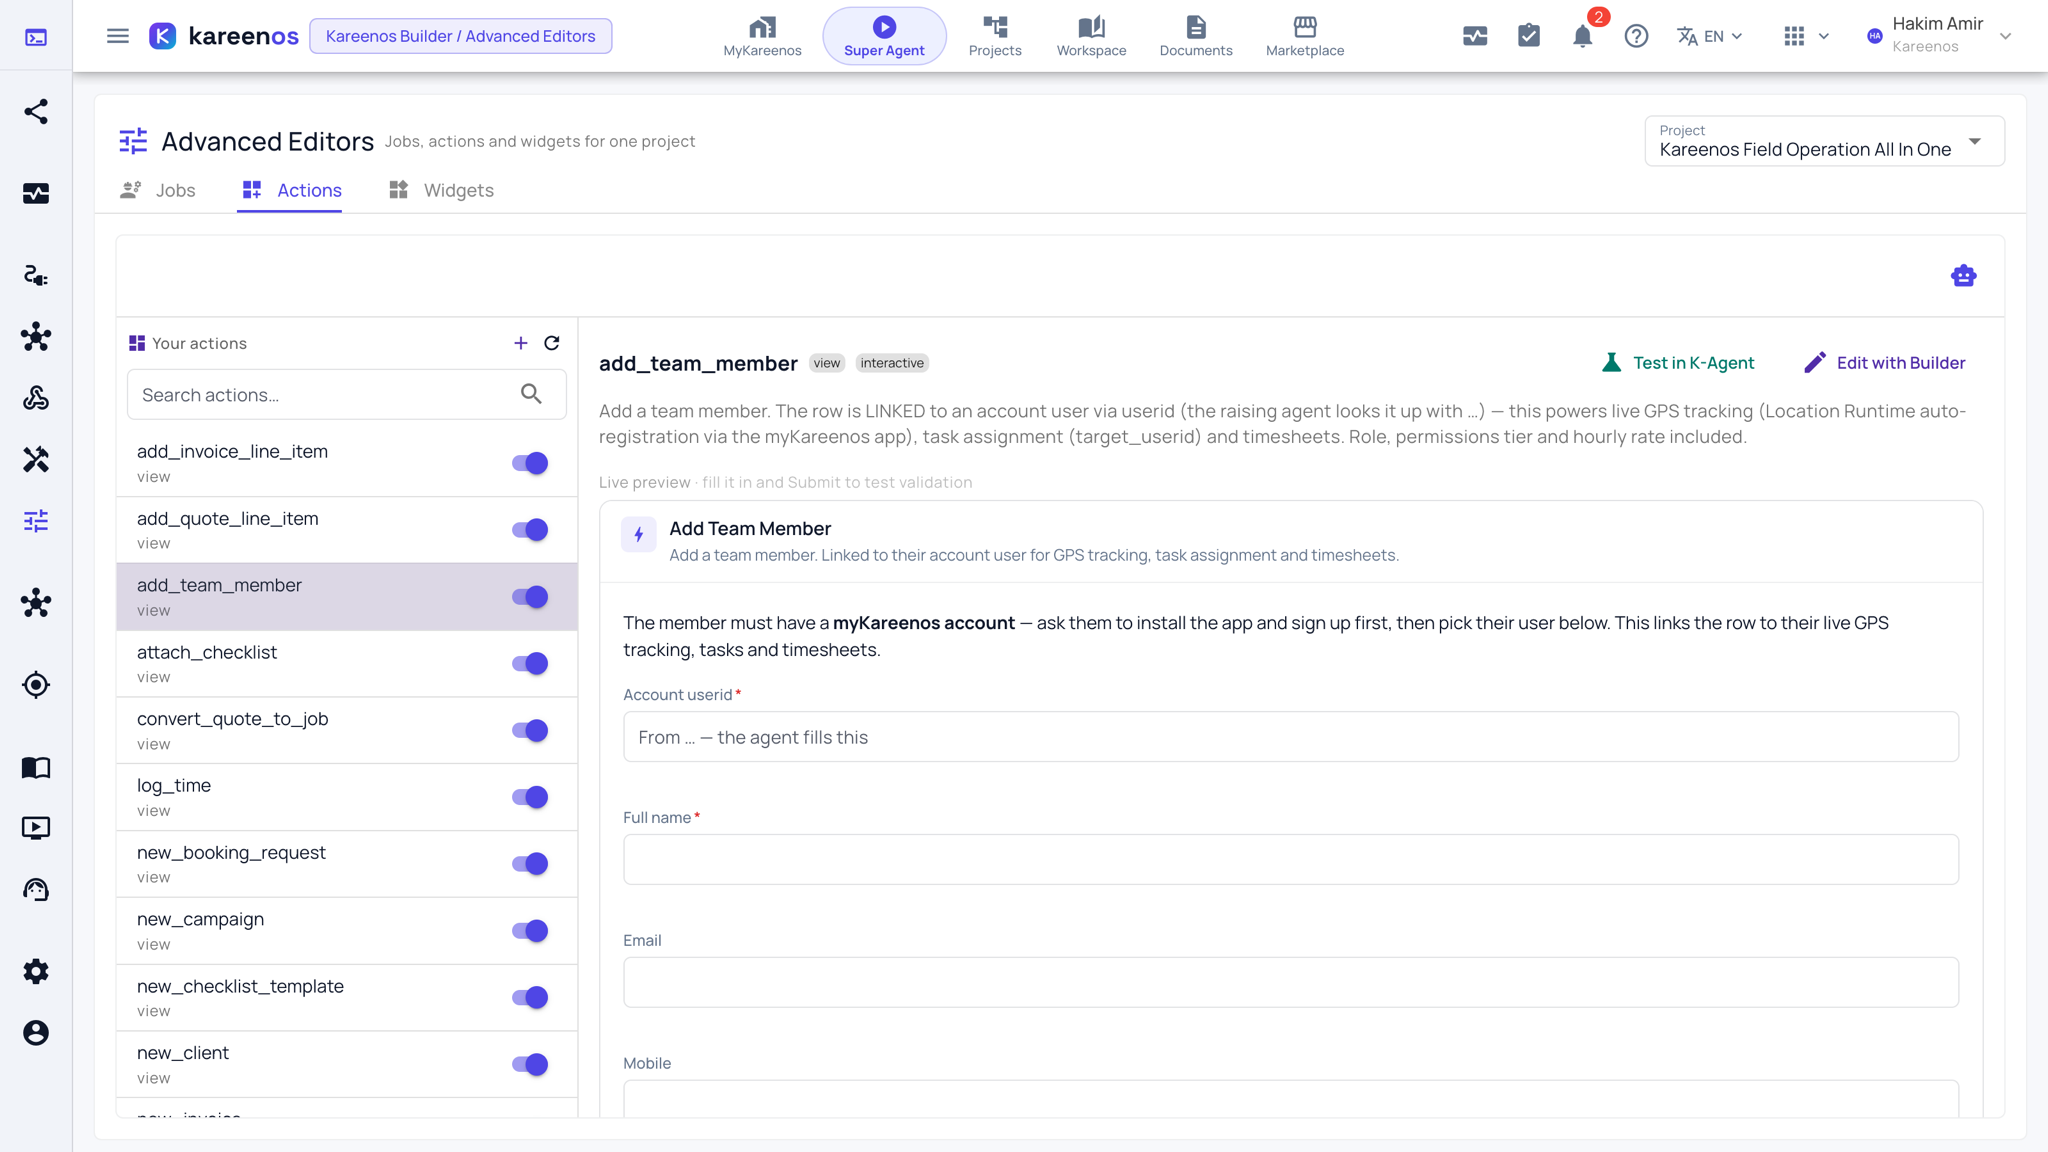This screenshot has height=1152, width=2048.
Task: Toggle off add_quote_line_item action
Action: (x=530, y=530)
